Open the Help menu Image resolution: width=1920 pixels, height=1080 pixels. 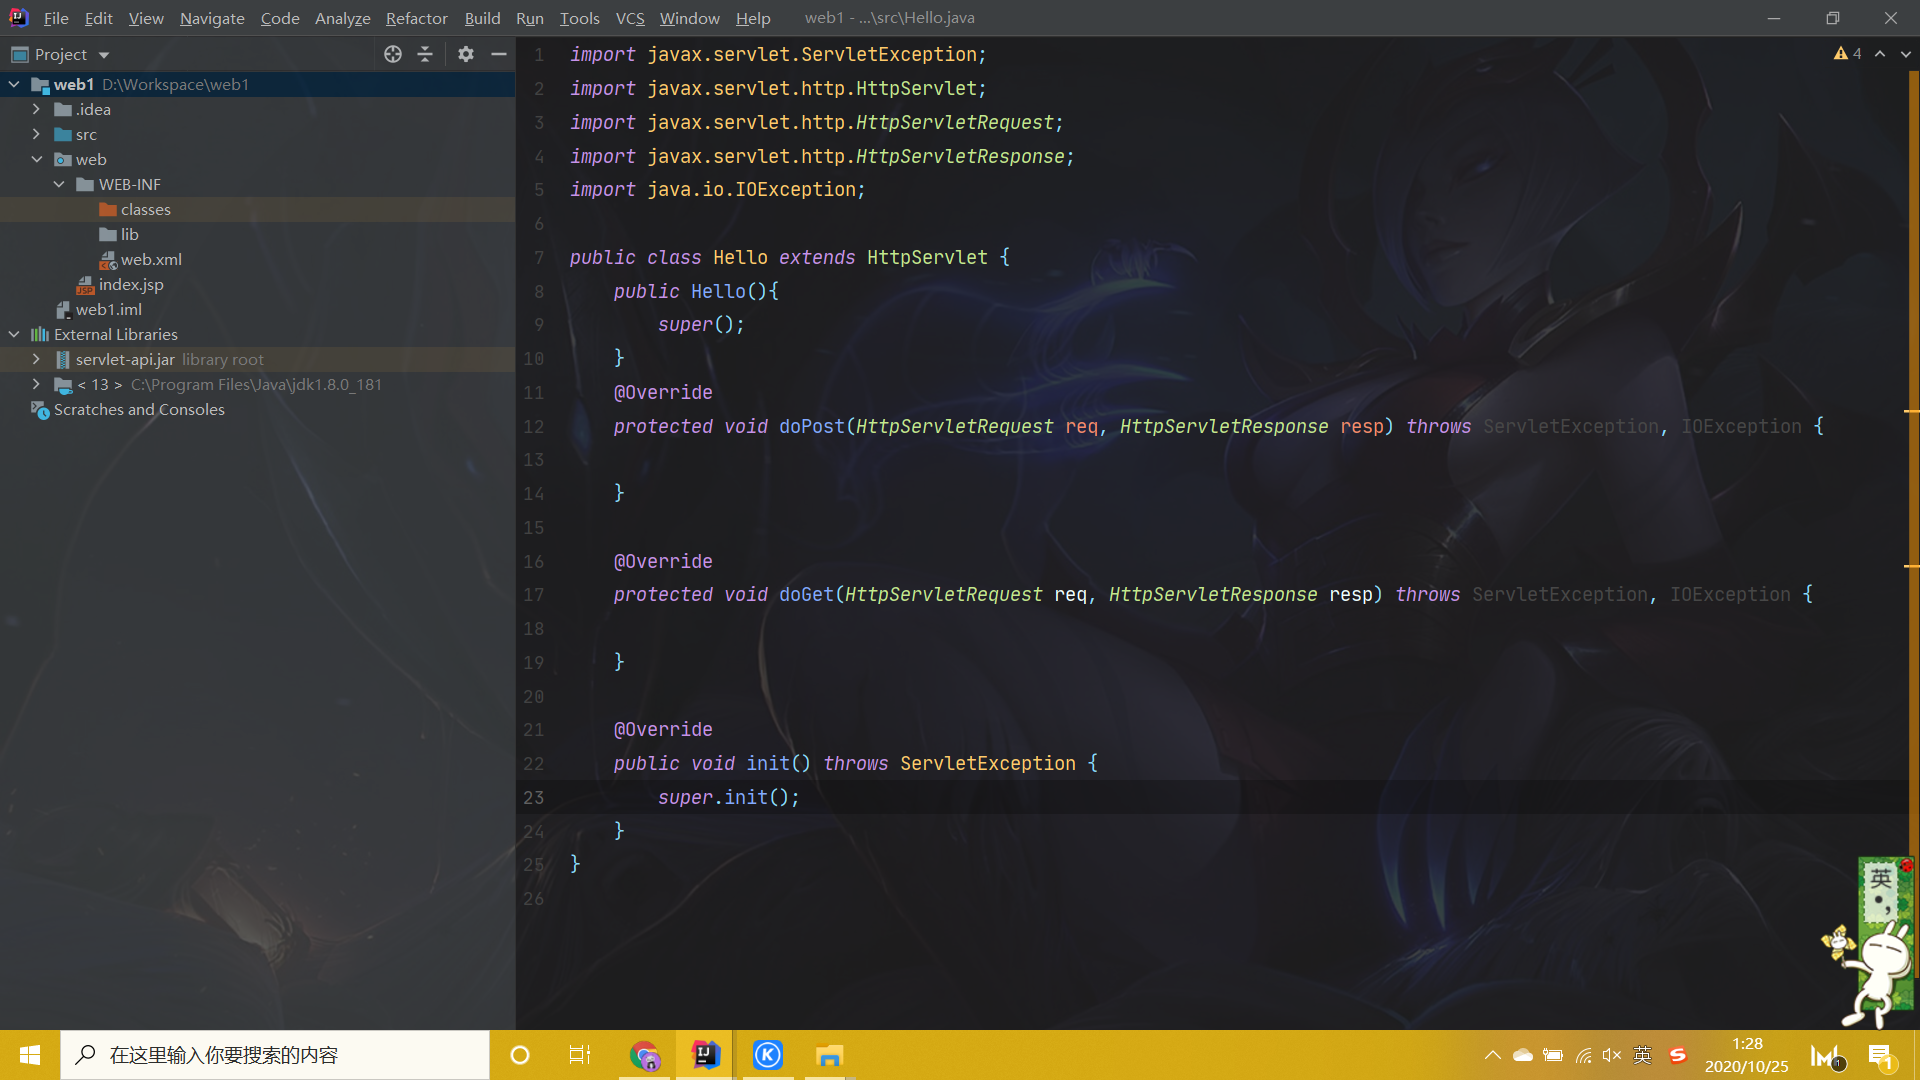pyautogui.click(x=753, y=18)
